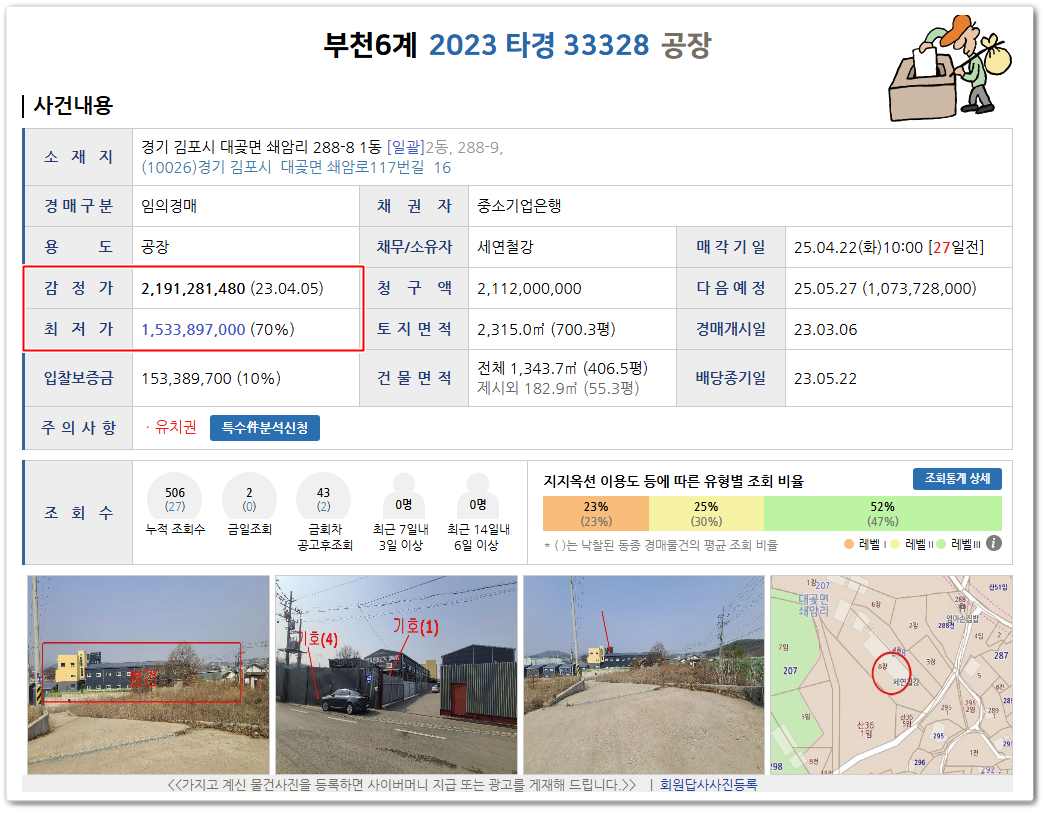Open case number 2023 타경 33328 title
Screen dimensions: 1046x813
pos(539,45)
